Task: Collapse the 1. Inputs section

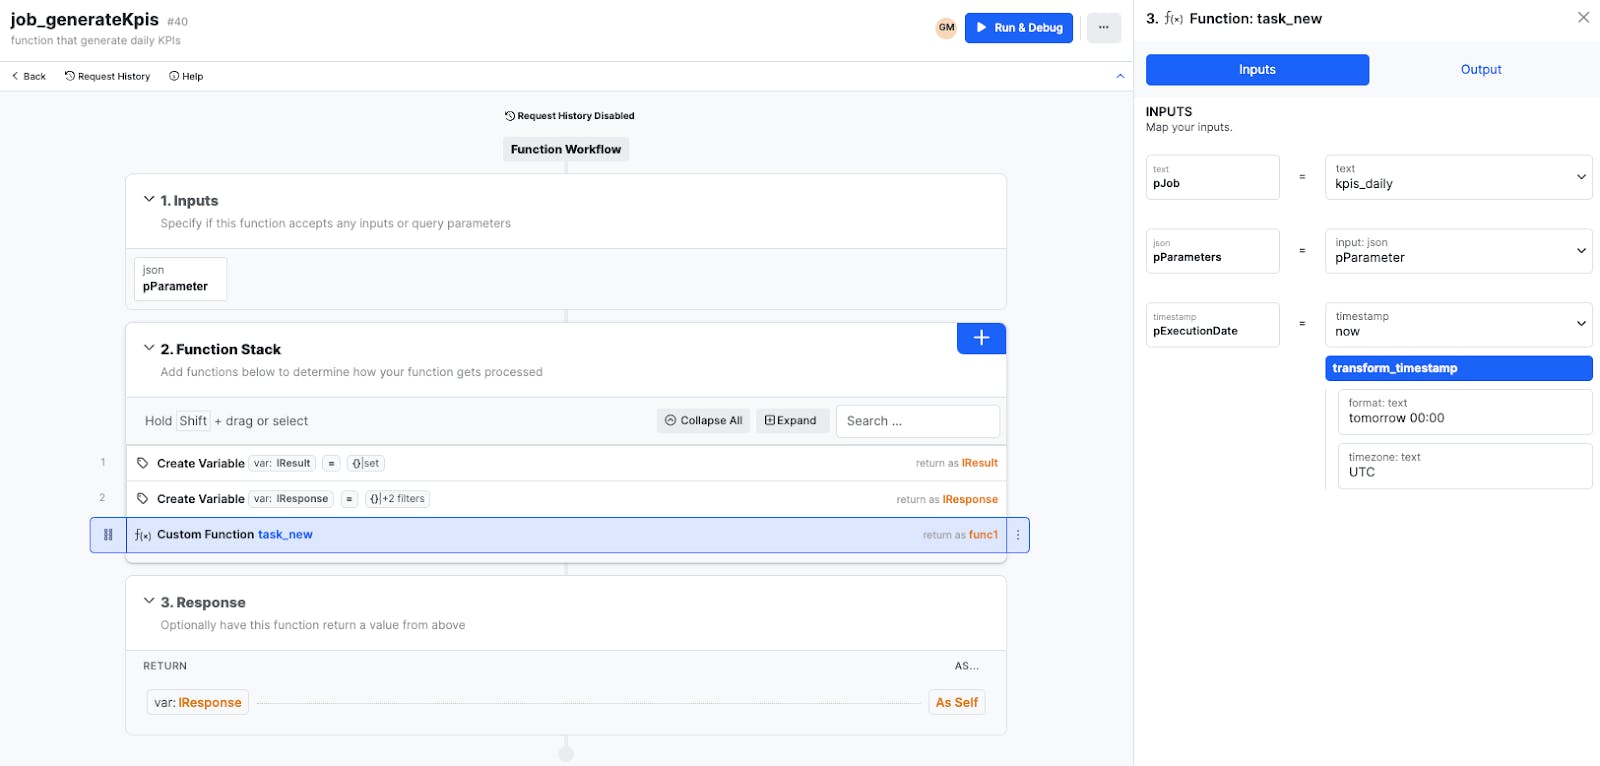Action: tap(149, 200)
